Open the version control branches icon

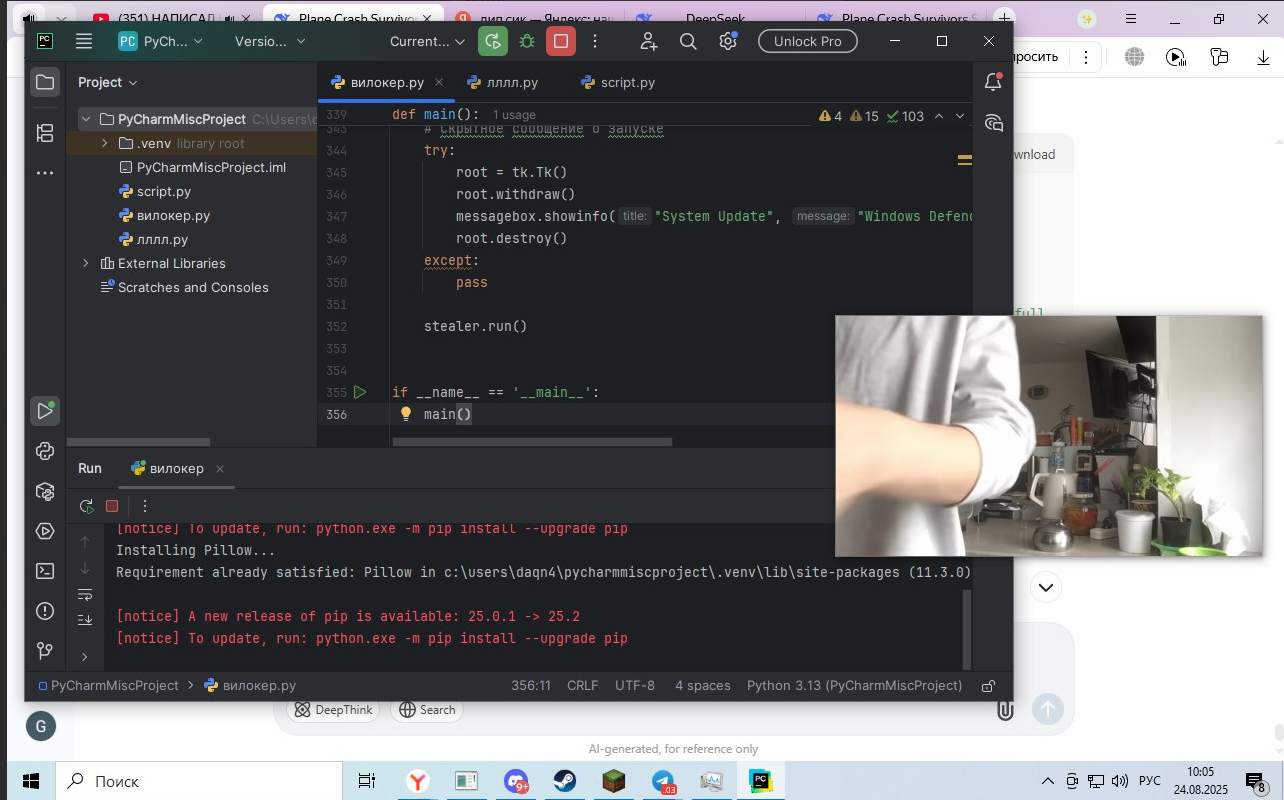click(x=44, y=651)
